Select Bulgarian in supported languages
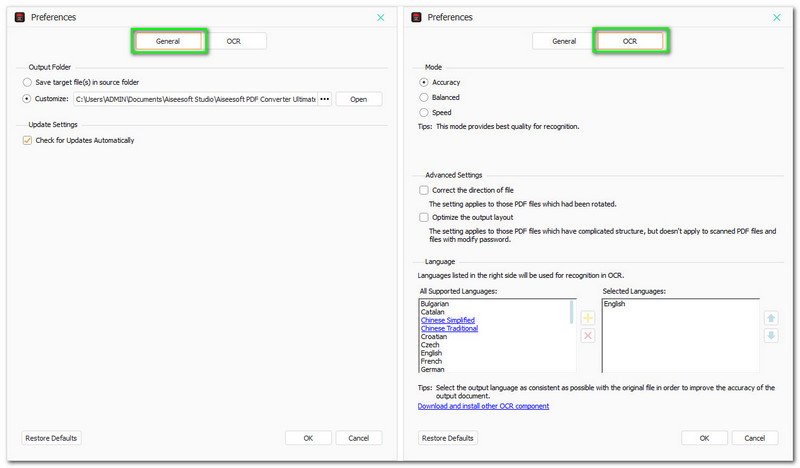This screenshot has height=468, width=800. pyautogui.click(x=435, y=304)
